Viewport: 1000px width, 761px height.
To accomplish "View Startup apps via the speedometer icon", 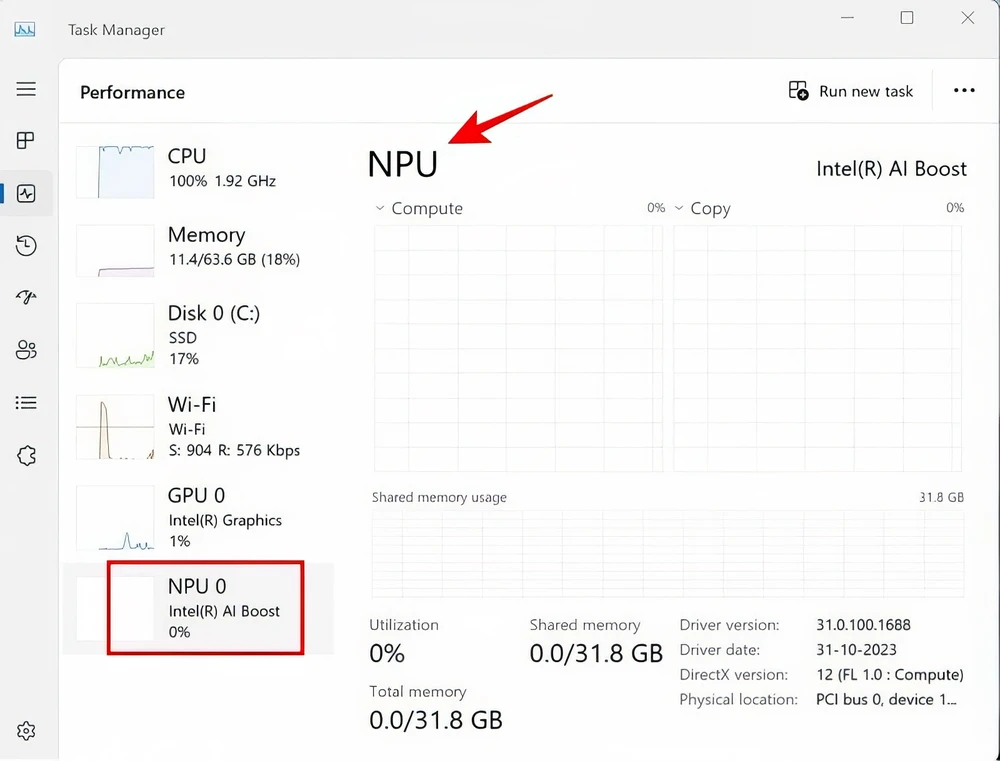I will (26, 297).
